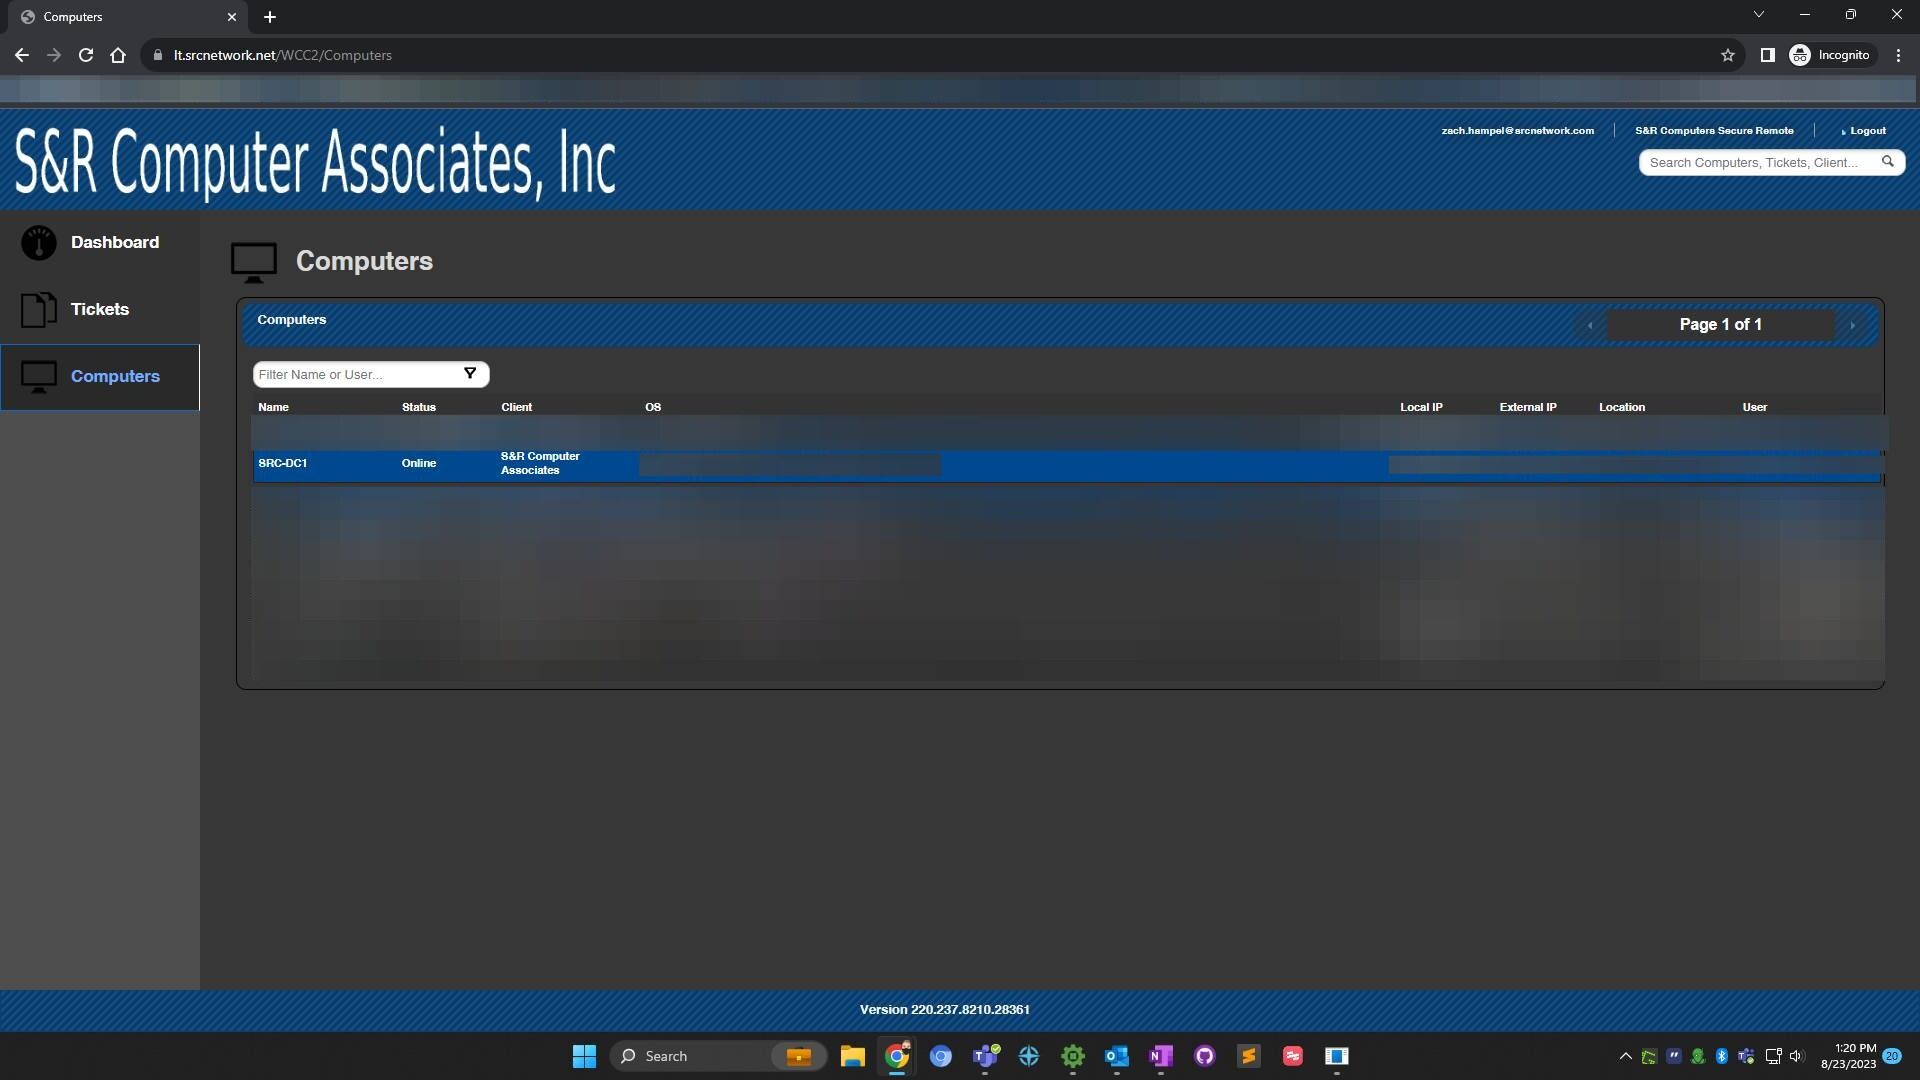Screen dimensions: 1920x1080
Task: Reload the page with refresh icon
Action: point(86,55)
